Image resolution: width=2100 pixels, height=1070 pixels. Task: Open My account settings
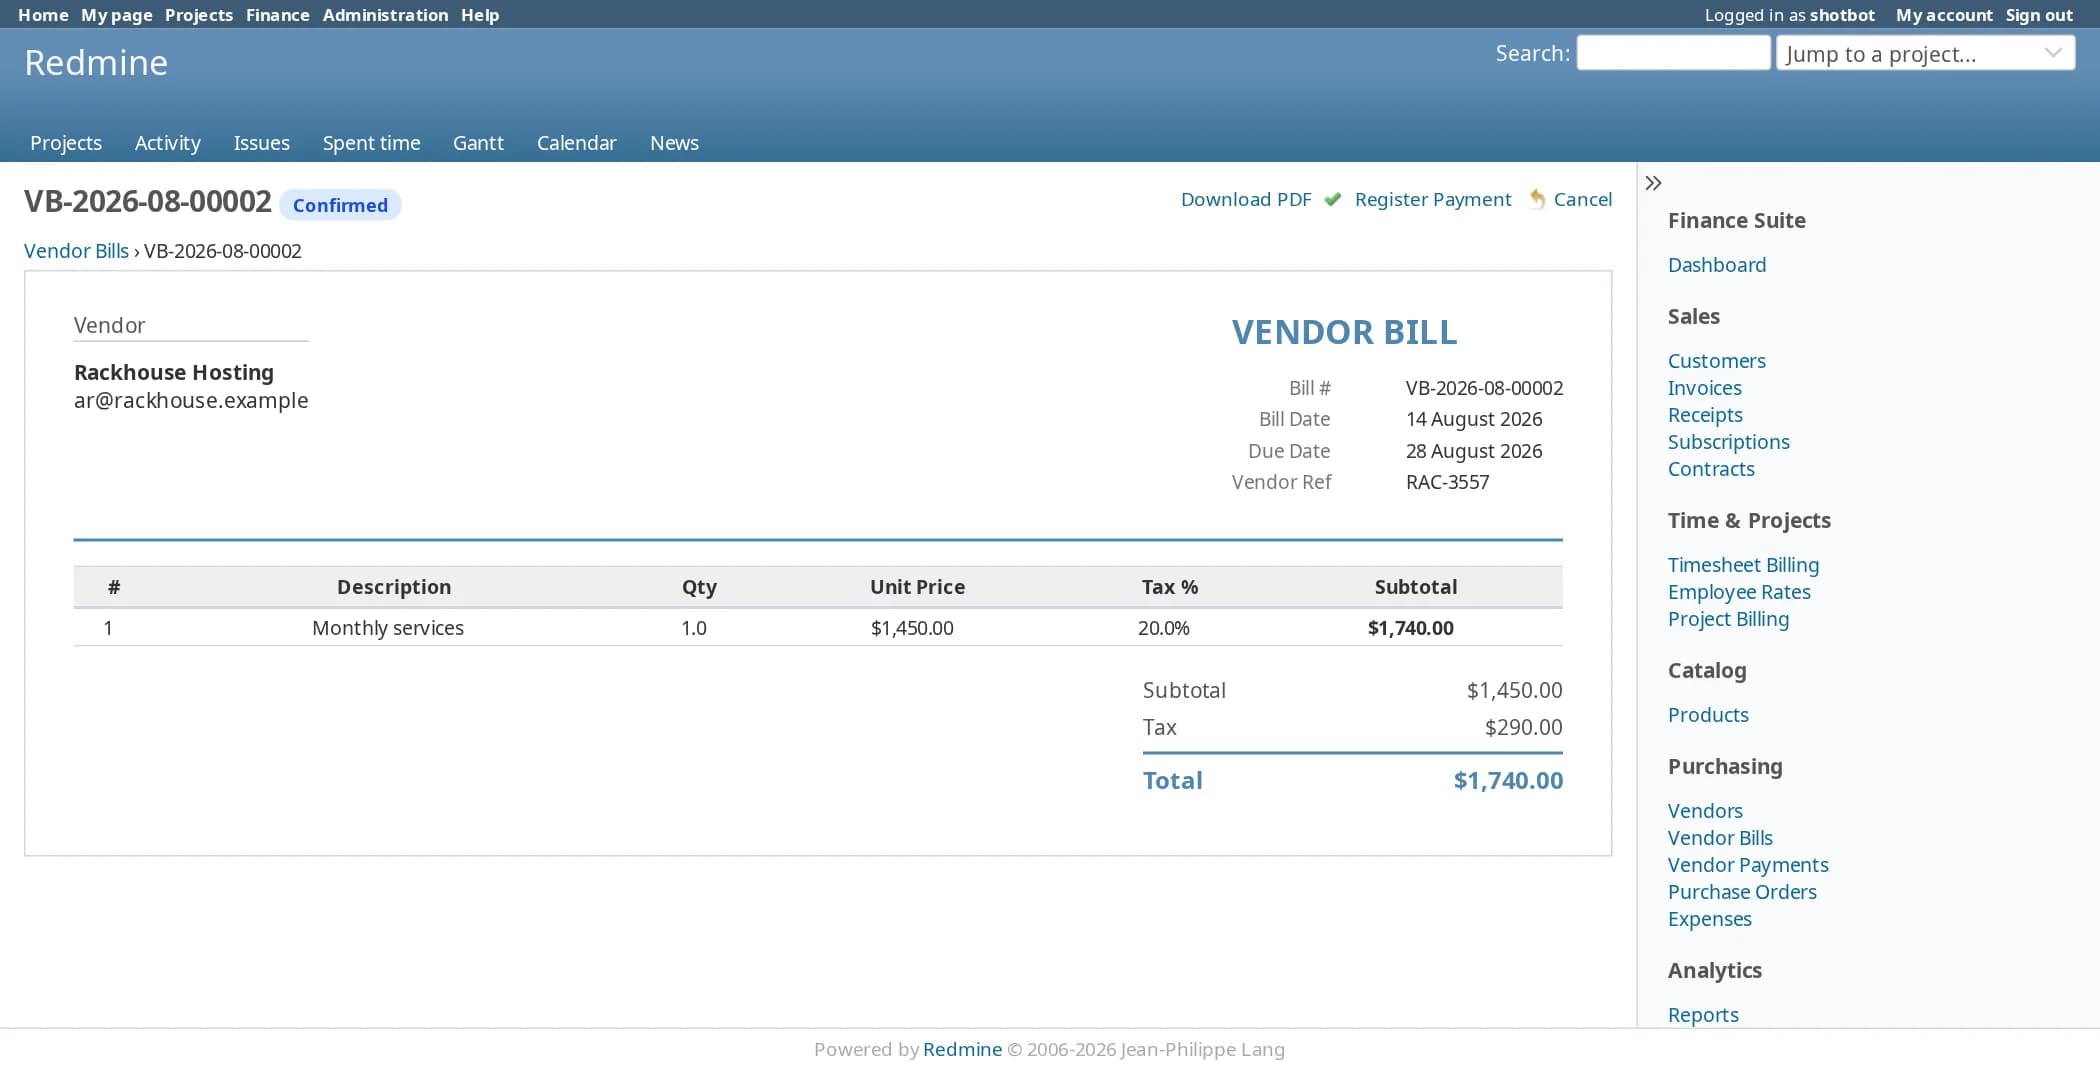point(1944,15)
